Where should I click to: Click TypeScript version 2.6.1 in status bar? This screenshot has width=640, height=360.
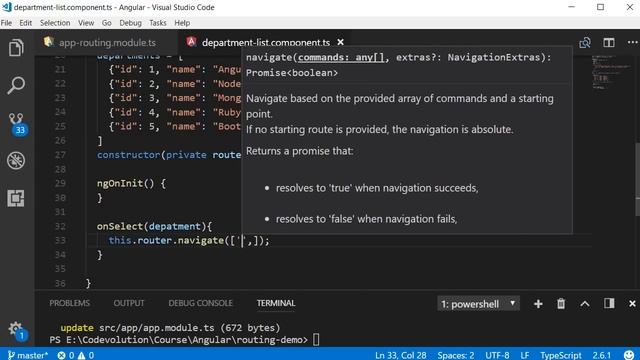tap(602, 355)
